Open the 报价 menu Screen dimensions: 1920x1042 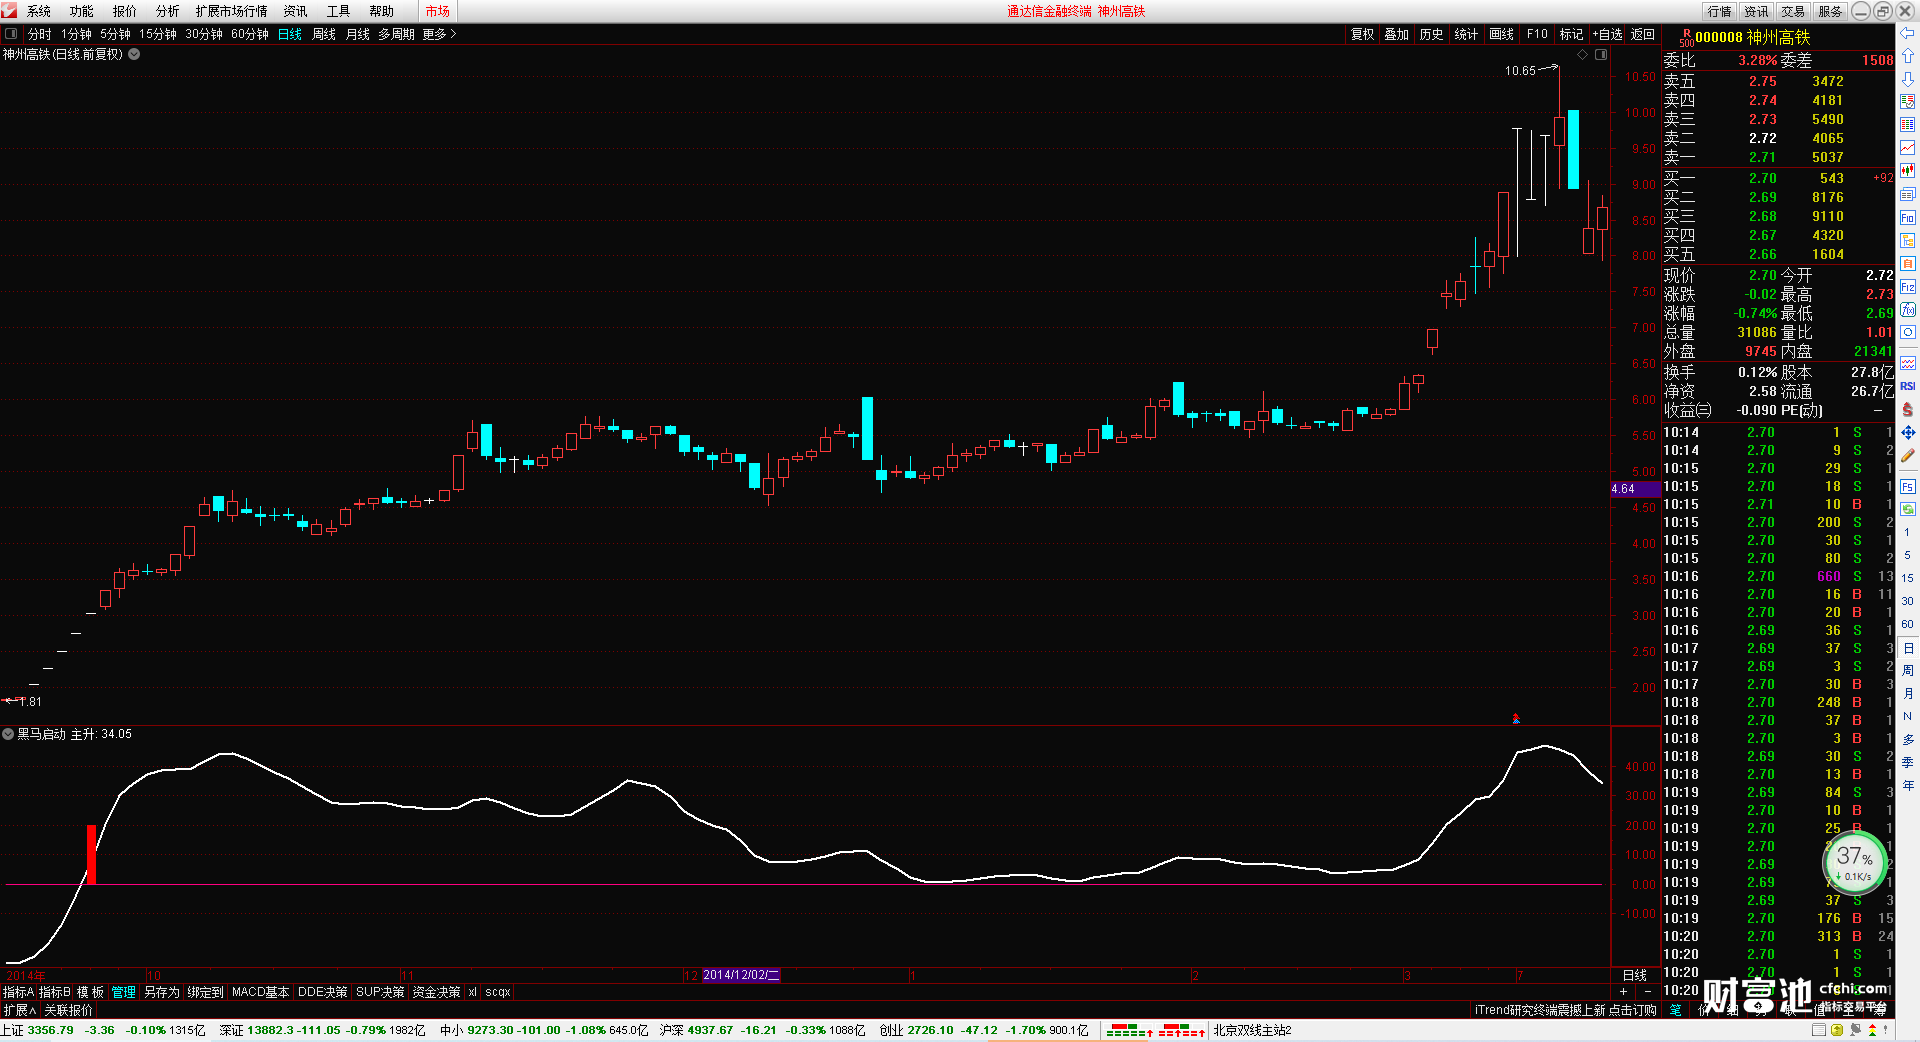click(x=125, y=11)
